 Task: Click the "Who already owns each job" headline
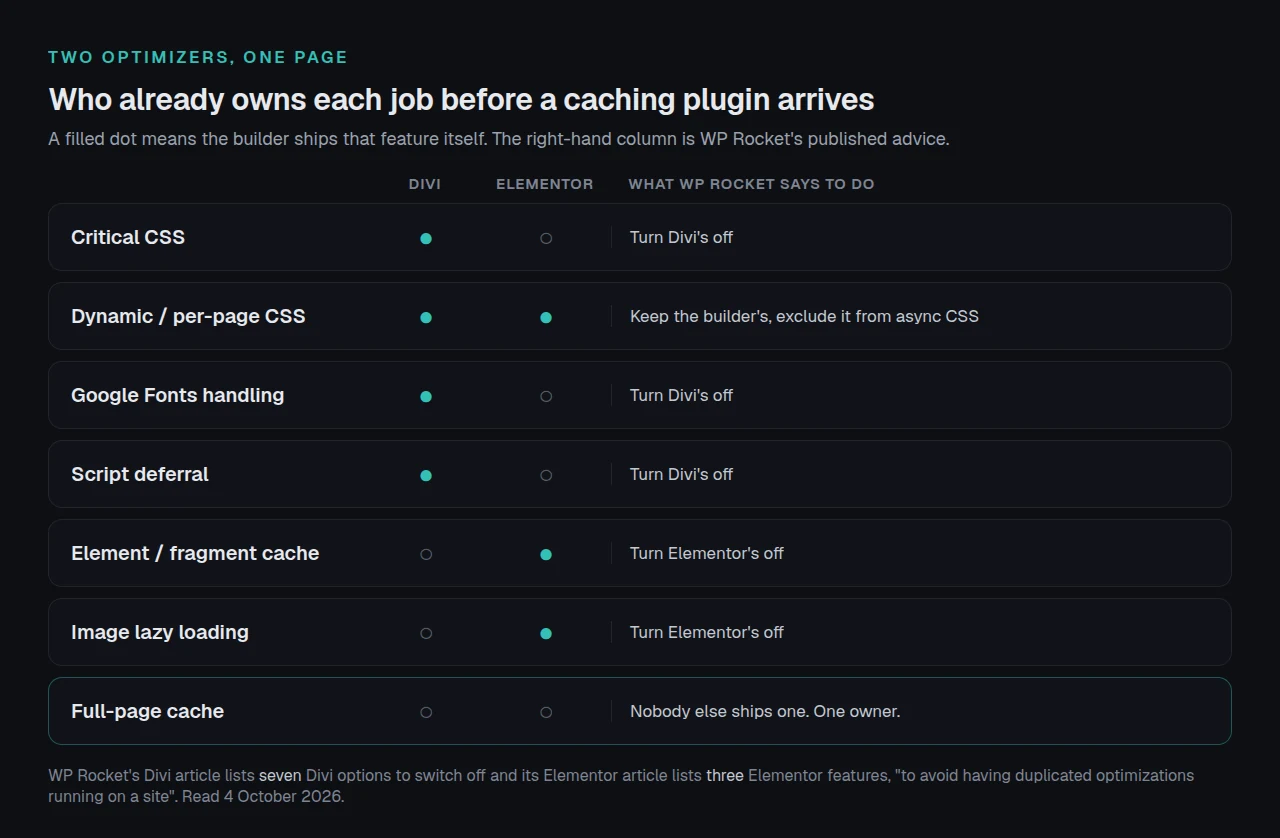[x=462, y=99]
